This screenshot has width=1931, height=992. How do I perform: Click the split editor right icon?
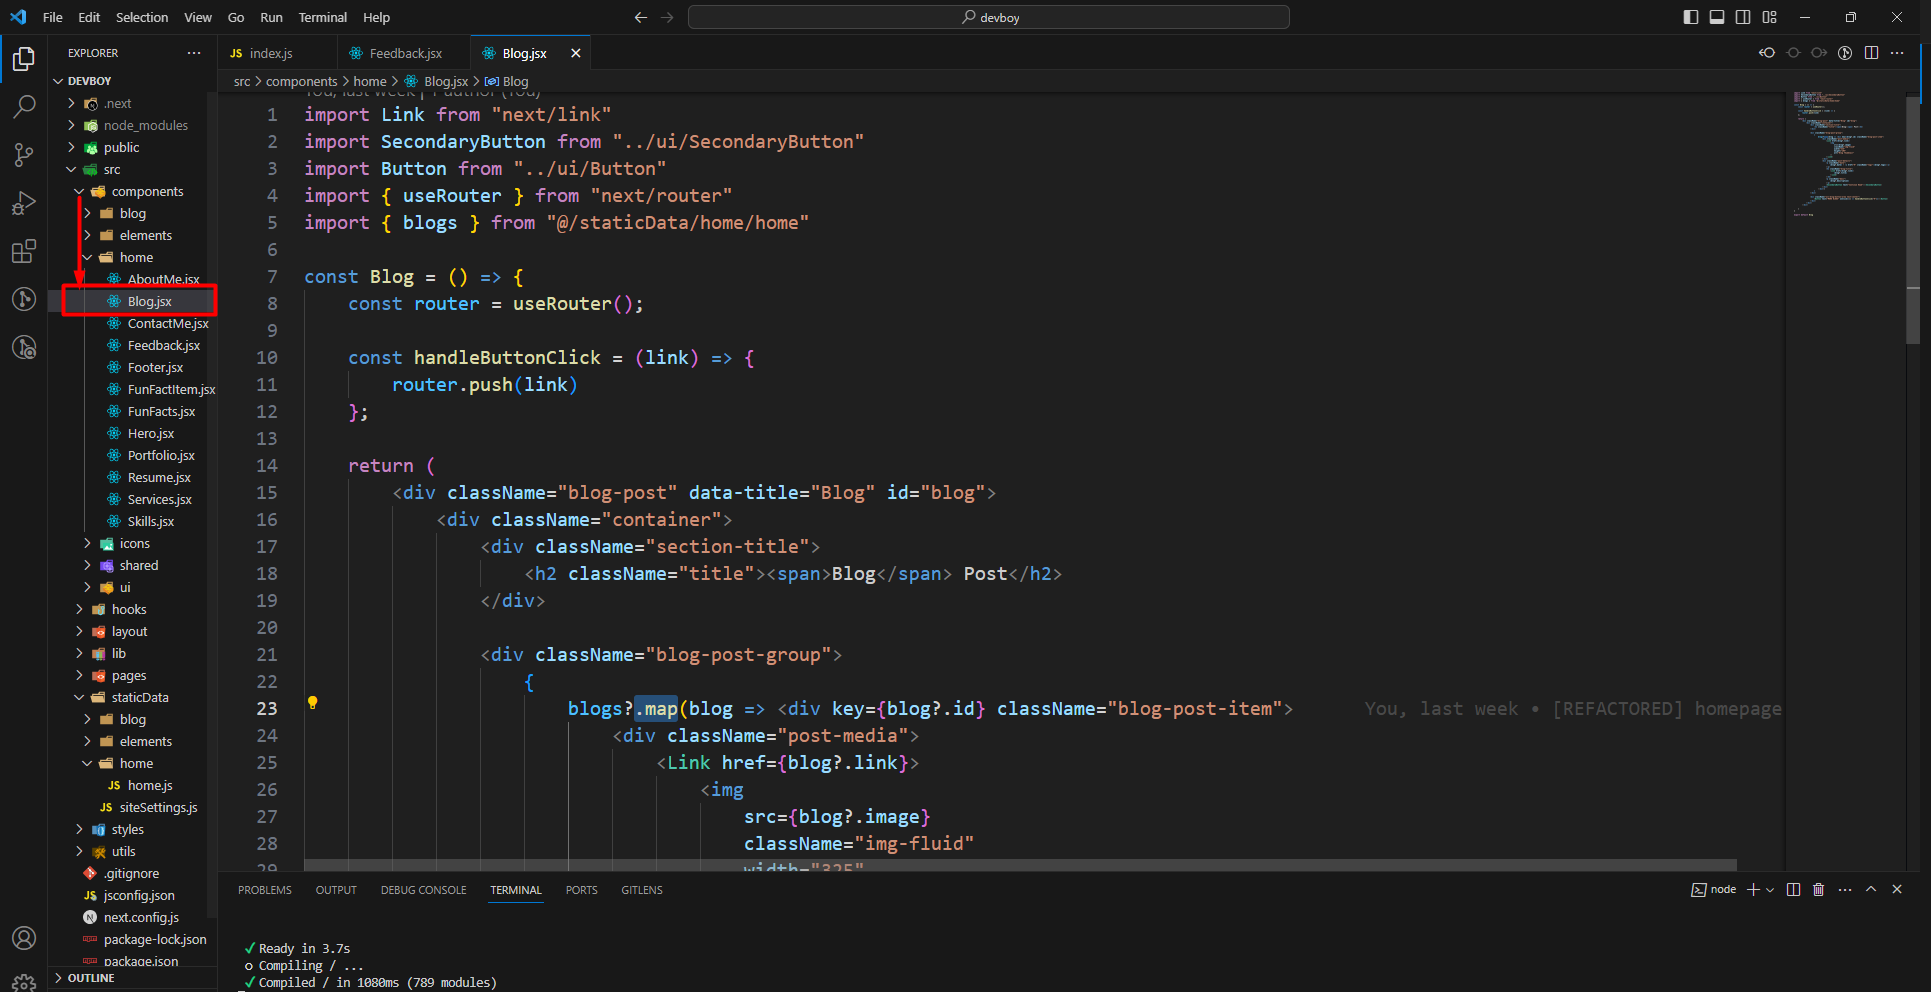pos(1871,53)
